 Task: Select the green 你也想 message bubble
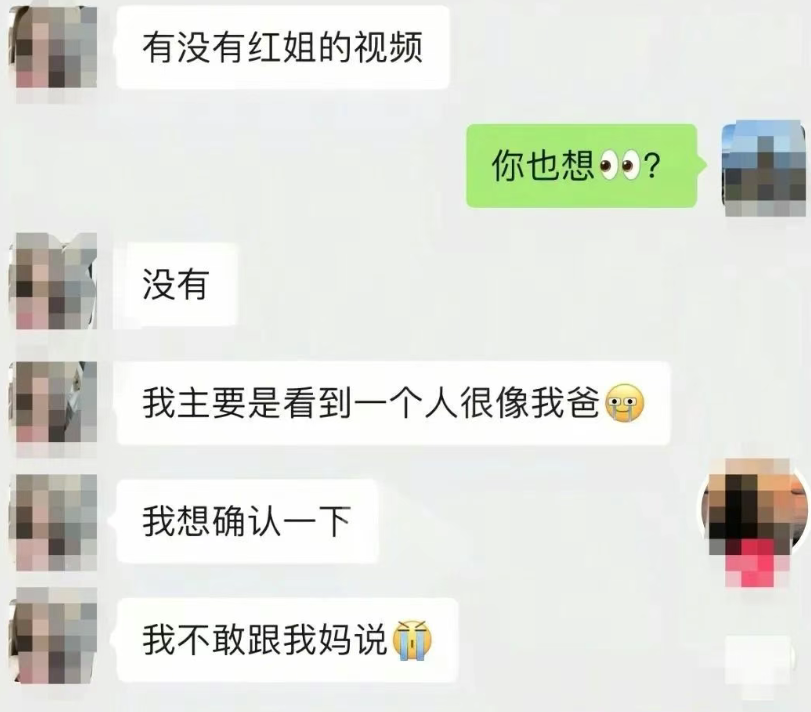click(x=583, y=166)
